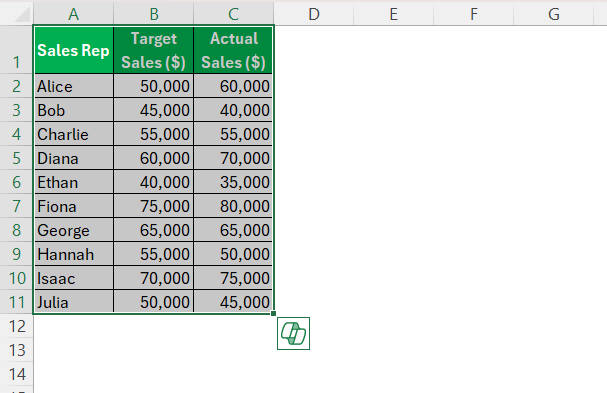The image size is (607, 393).
Task: Select the cell containing Ethan
Action: 74,182
